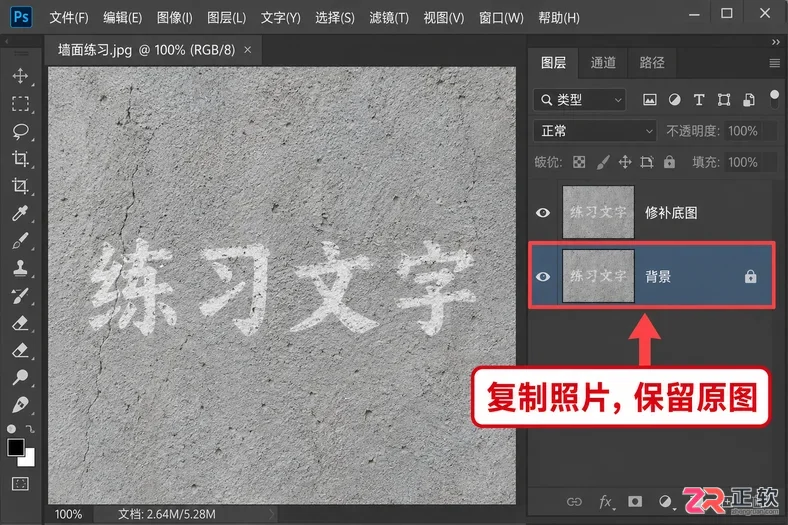Open the 类型 filter dropdown
The image size is (788, 525).
point(580,100)
